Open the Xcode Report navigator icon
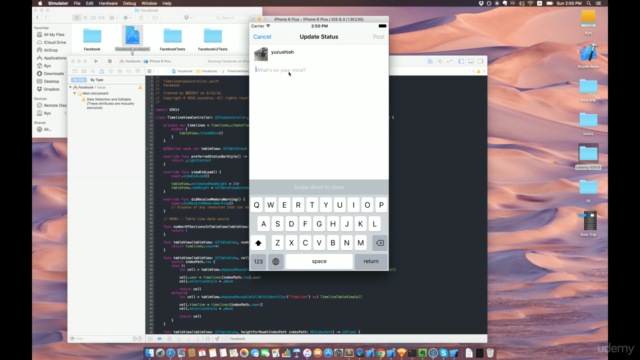 point(138,71)
